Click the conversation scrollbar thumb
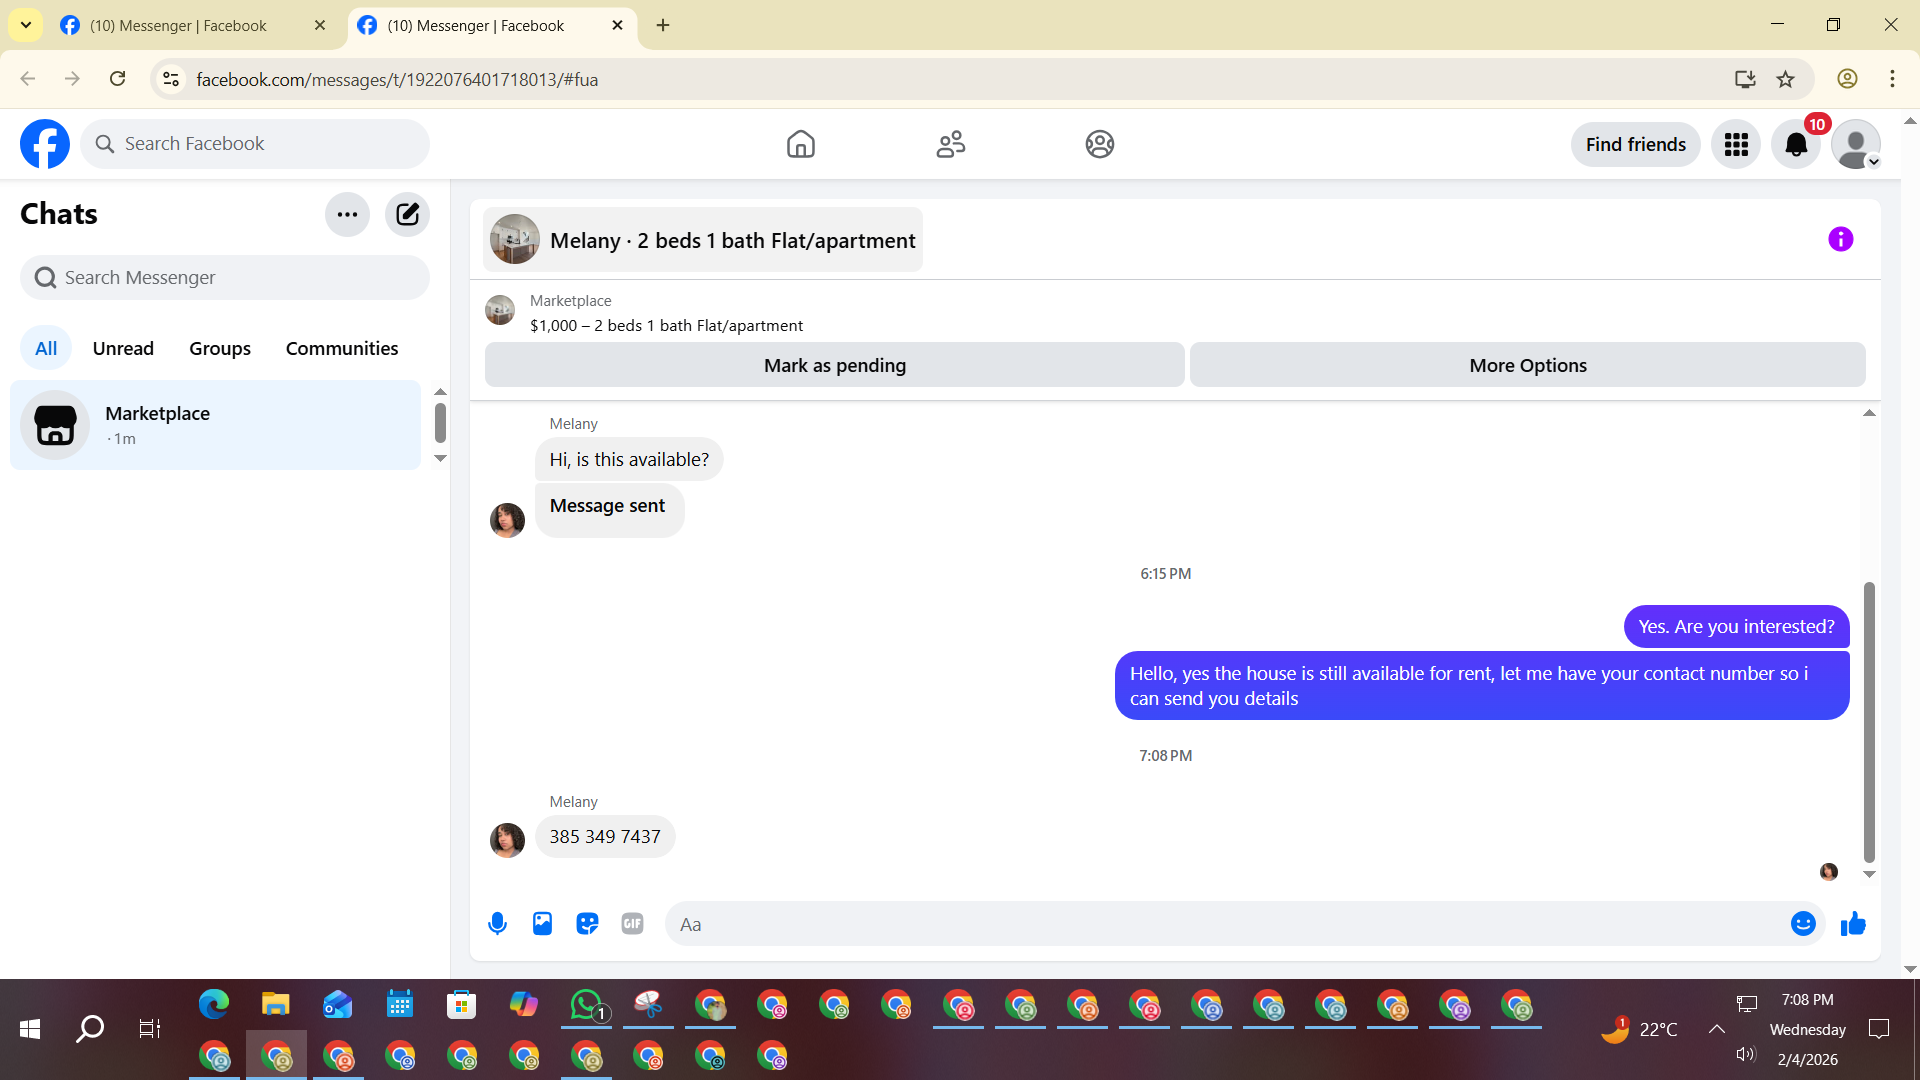 pyautogui.click(x=1869, y=720)
